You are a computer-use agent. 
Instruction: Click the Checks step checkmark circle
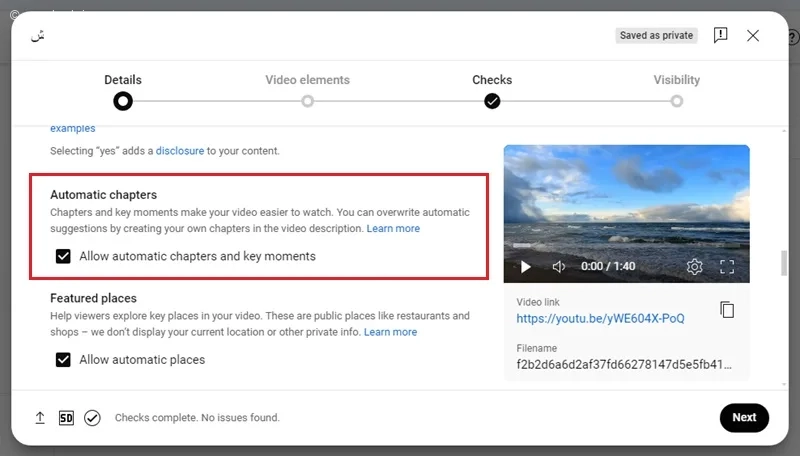(492, 101)
